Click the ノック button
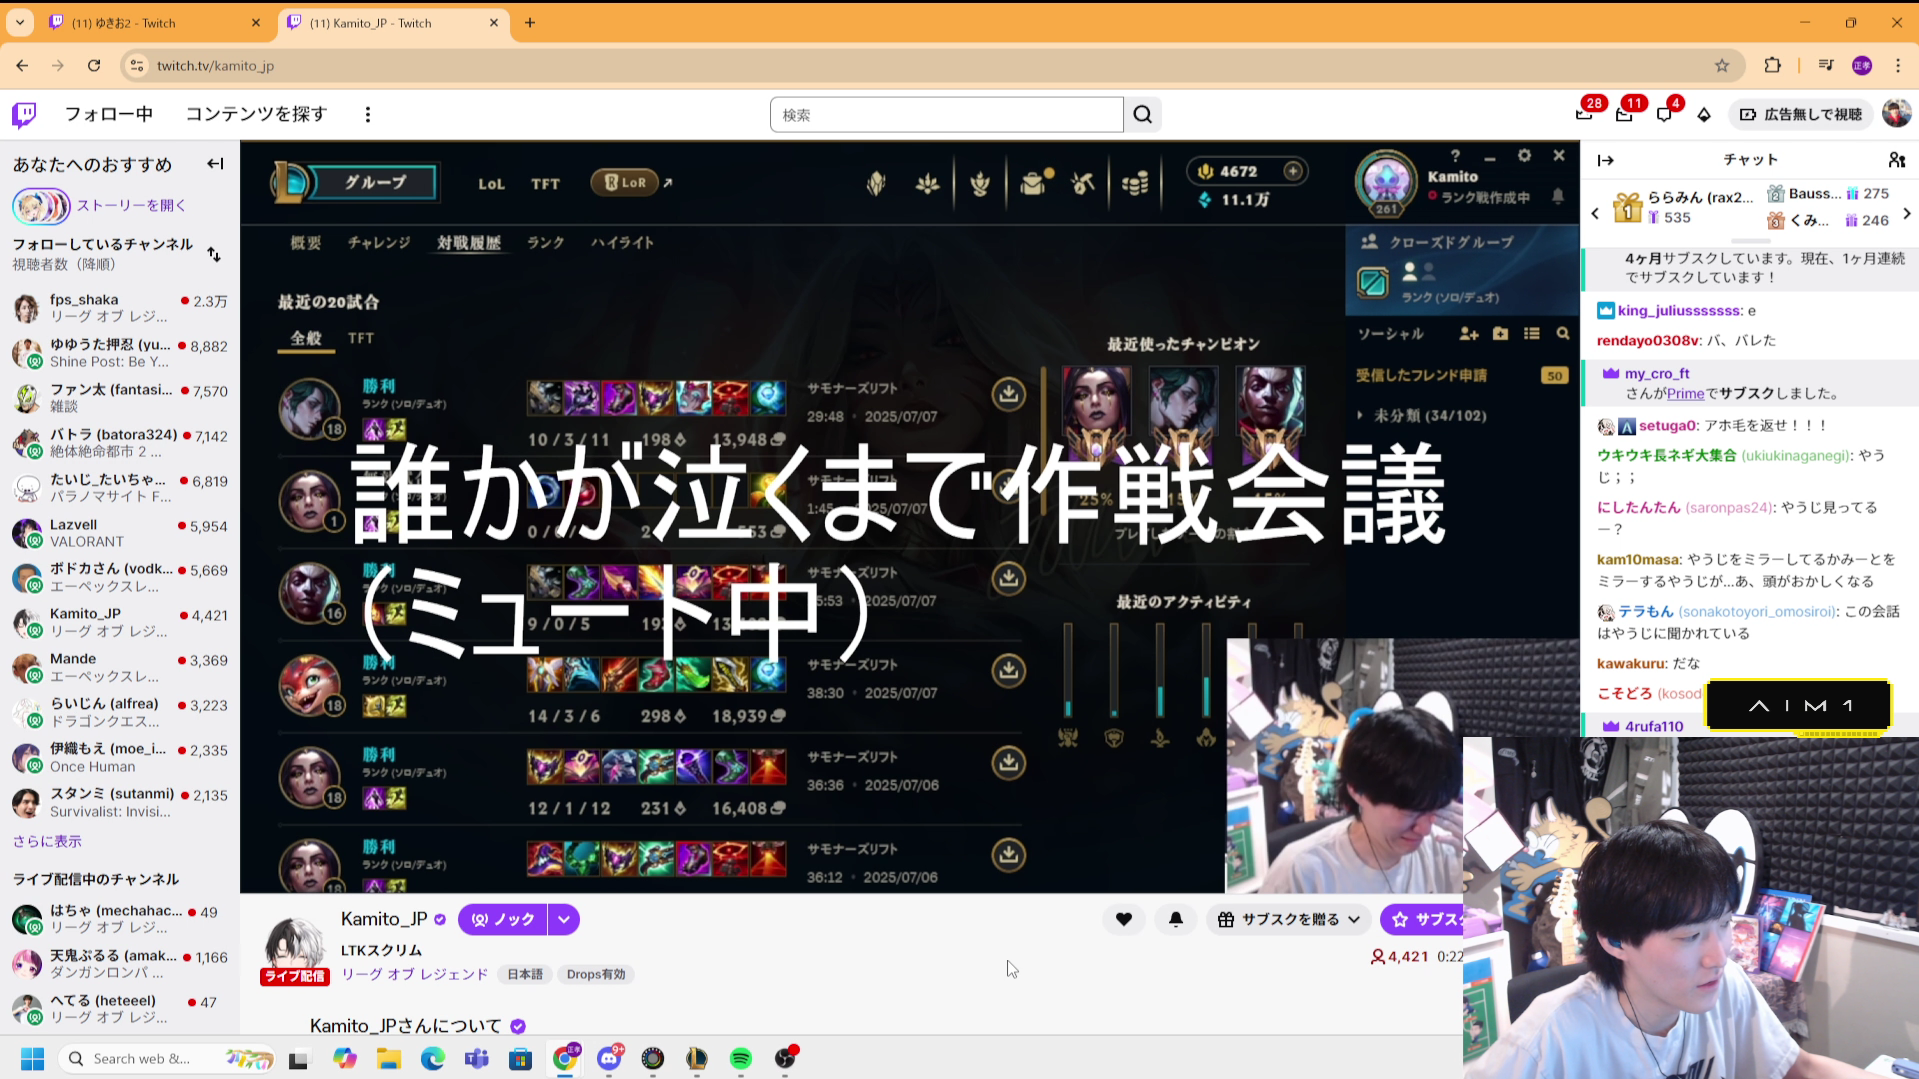 pyautogui.click(x=503, y=919)
